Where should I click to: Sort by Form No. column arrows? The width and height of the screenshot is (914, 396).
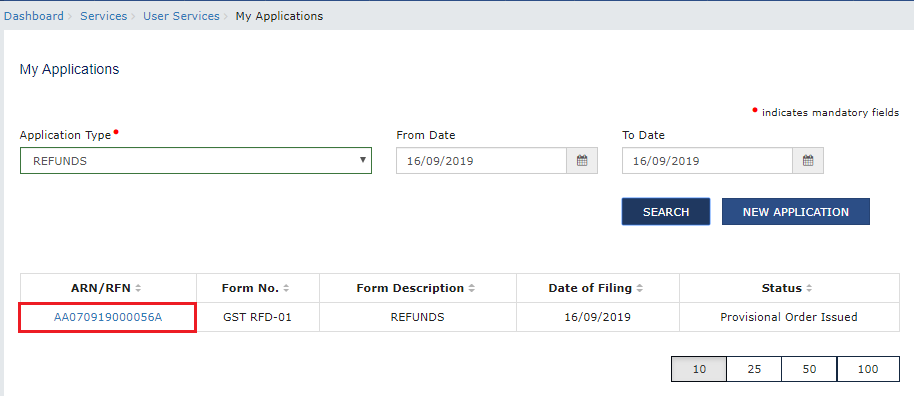coord(286,288)
